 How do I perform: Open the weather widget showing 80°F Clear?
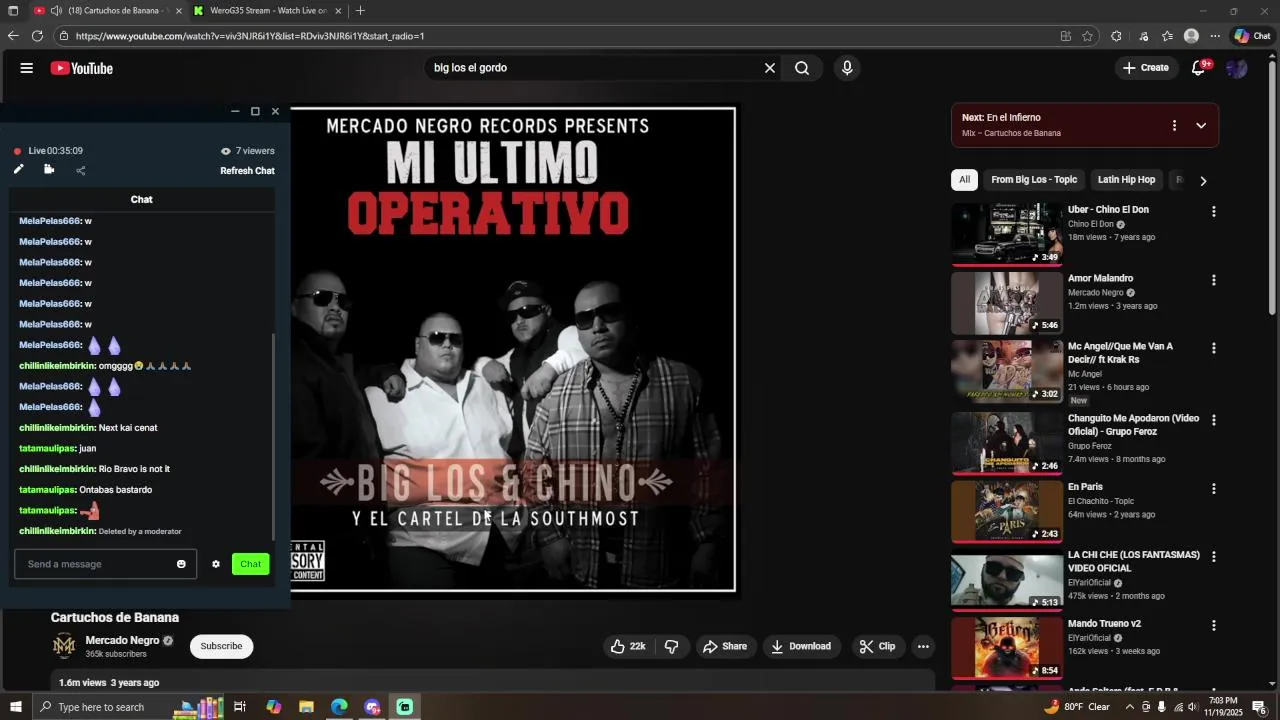[1078, 707]
